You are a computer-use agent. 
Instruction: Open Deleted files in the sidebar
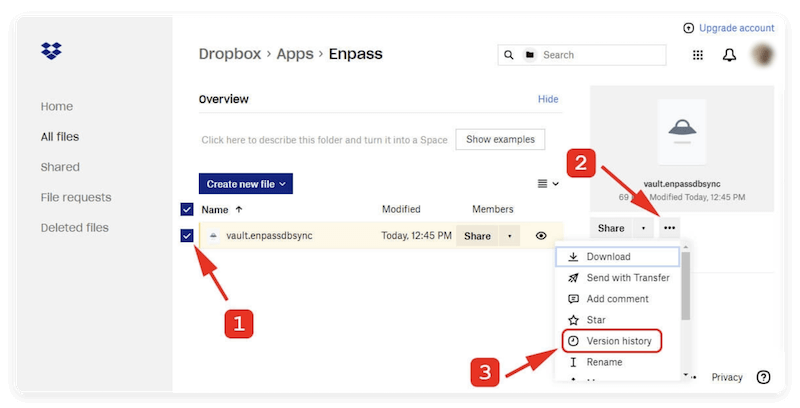74,227
